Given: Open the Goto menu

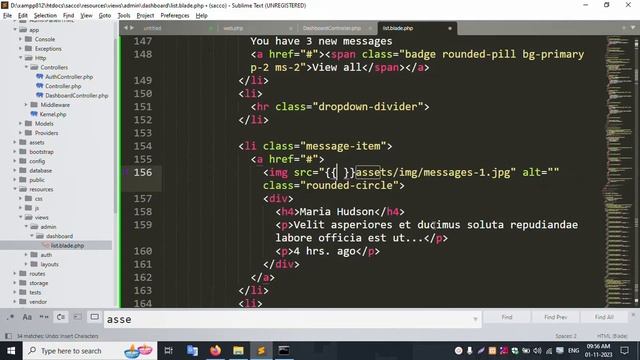Looking at the screenshot, I should pos(105,16).
